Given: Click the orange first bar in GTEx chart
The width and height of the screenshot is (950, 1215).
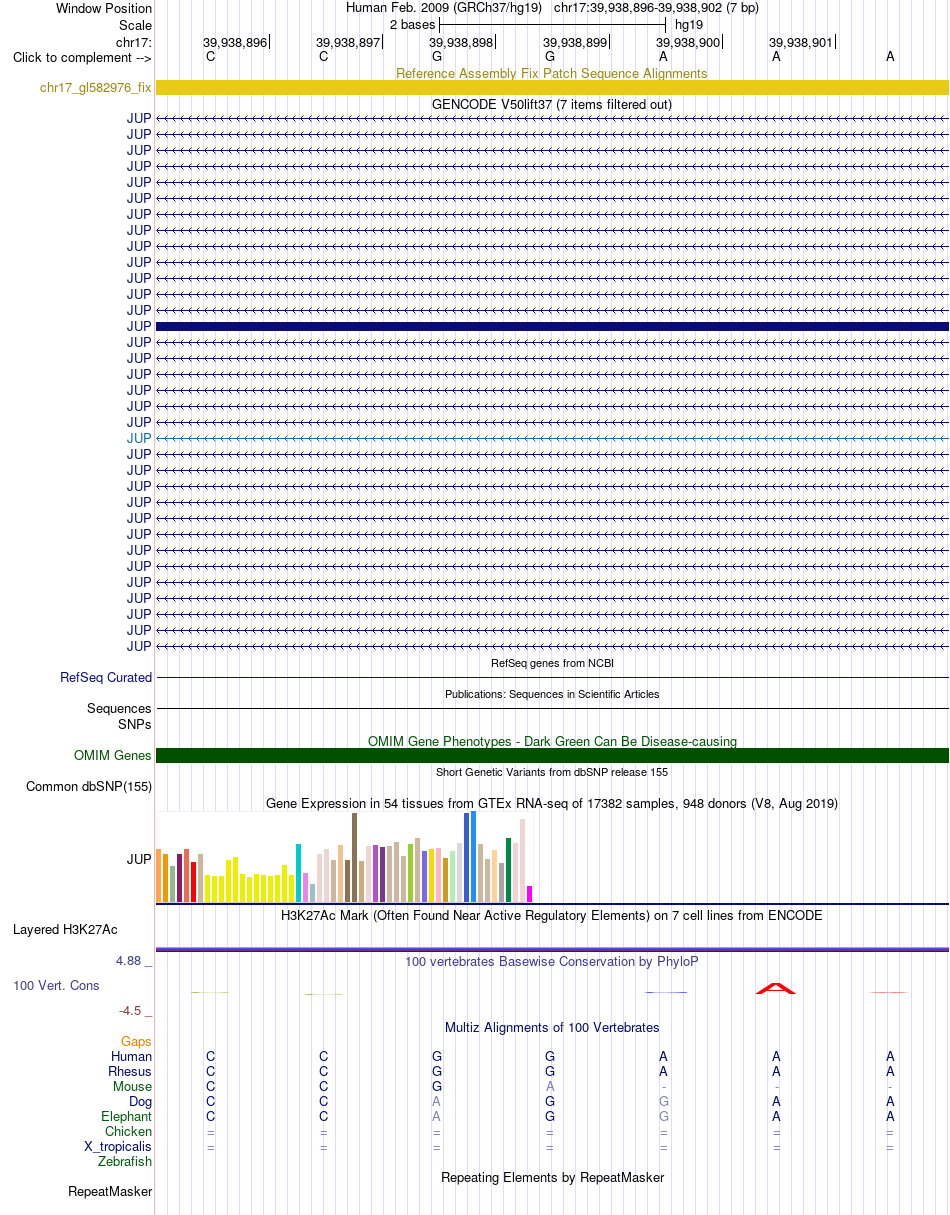Looking at the screenshot, I should point(159,876).
